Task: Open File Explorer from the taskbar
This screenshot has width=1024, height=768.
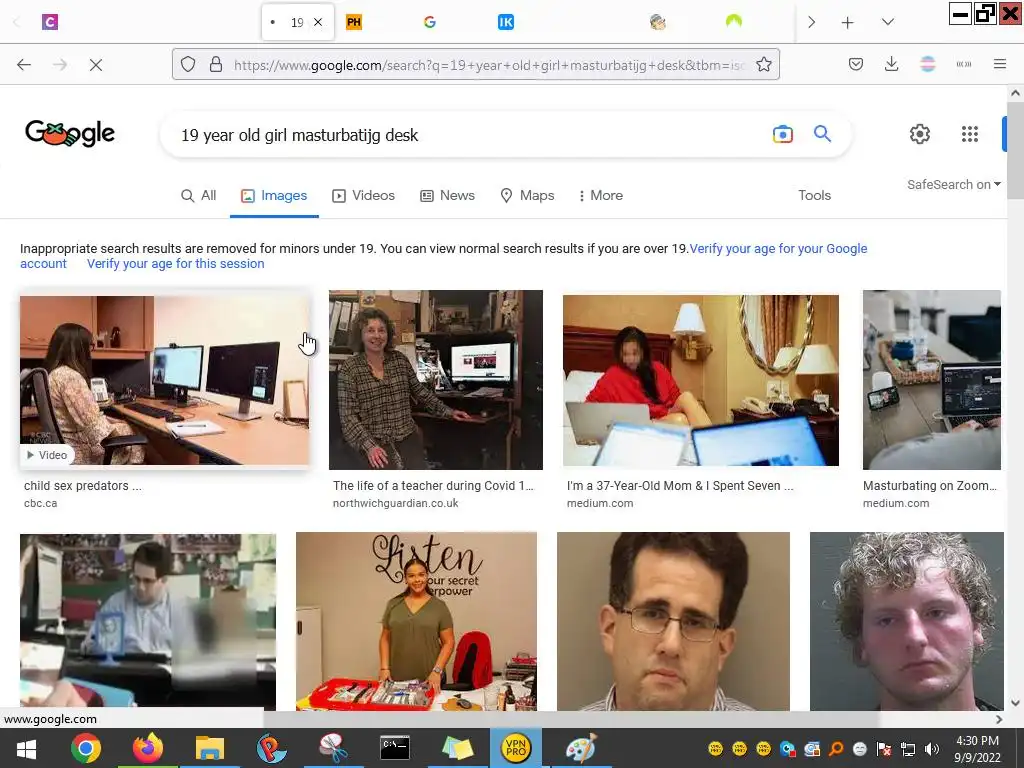Action: click(x=210, y=748)
